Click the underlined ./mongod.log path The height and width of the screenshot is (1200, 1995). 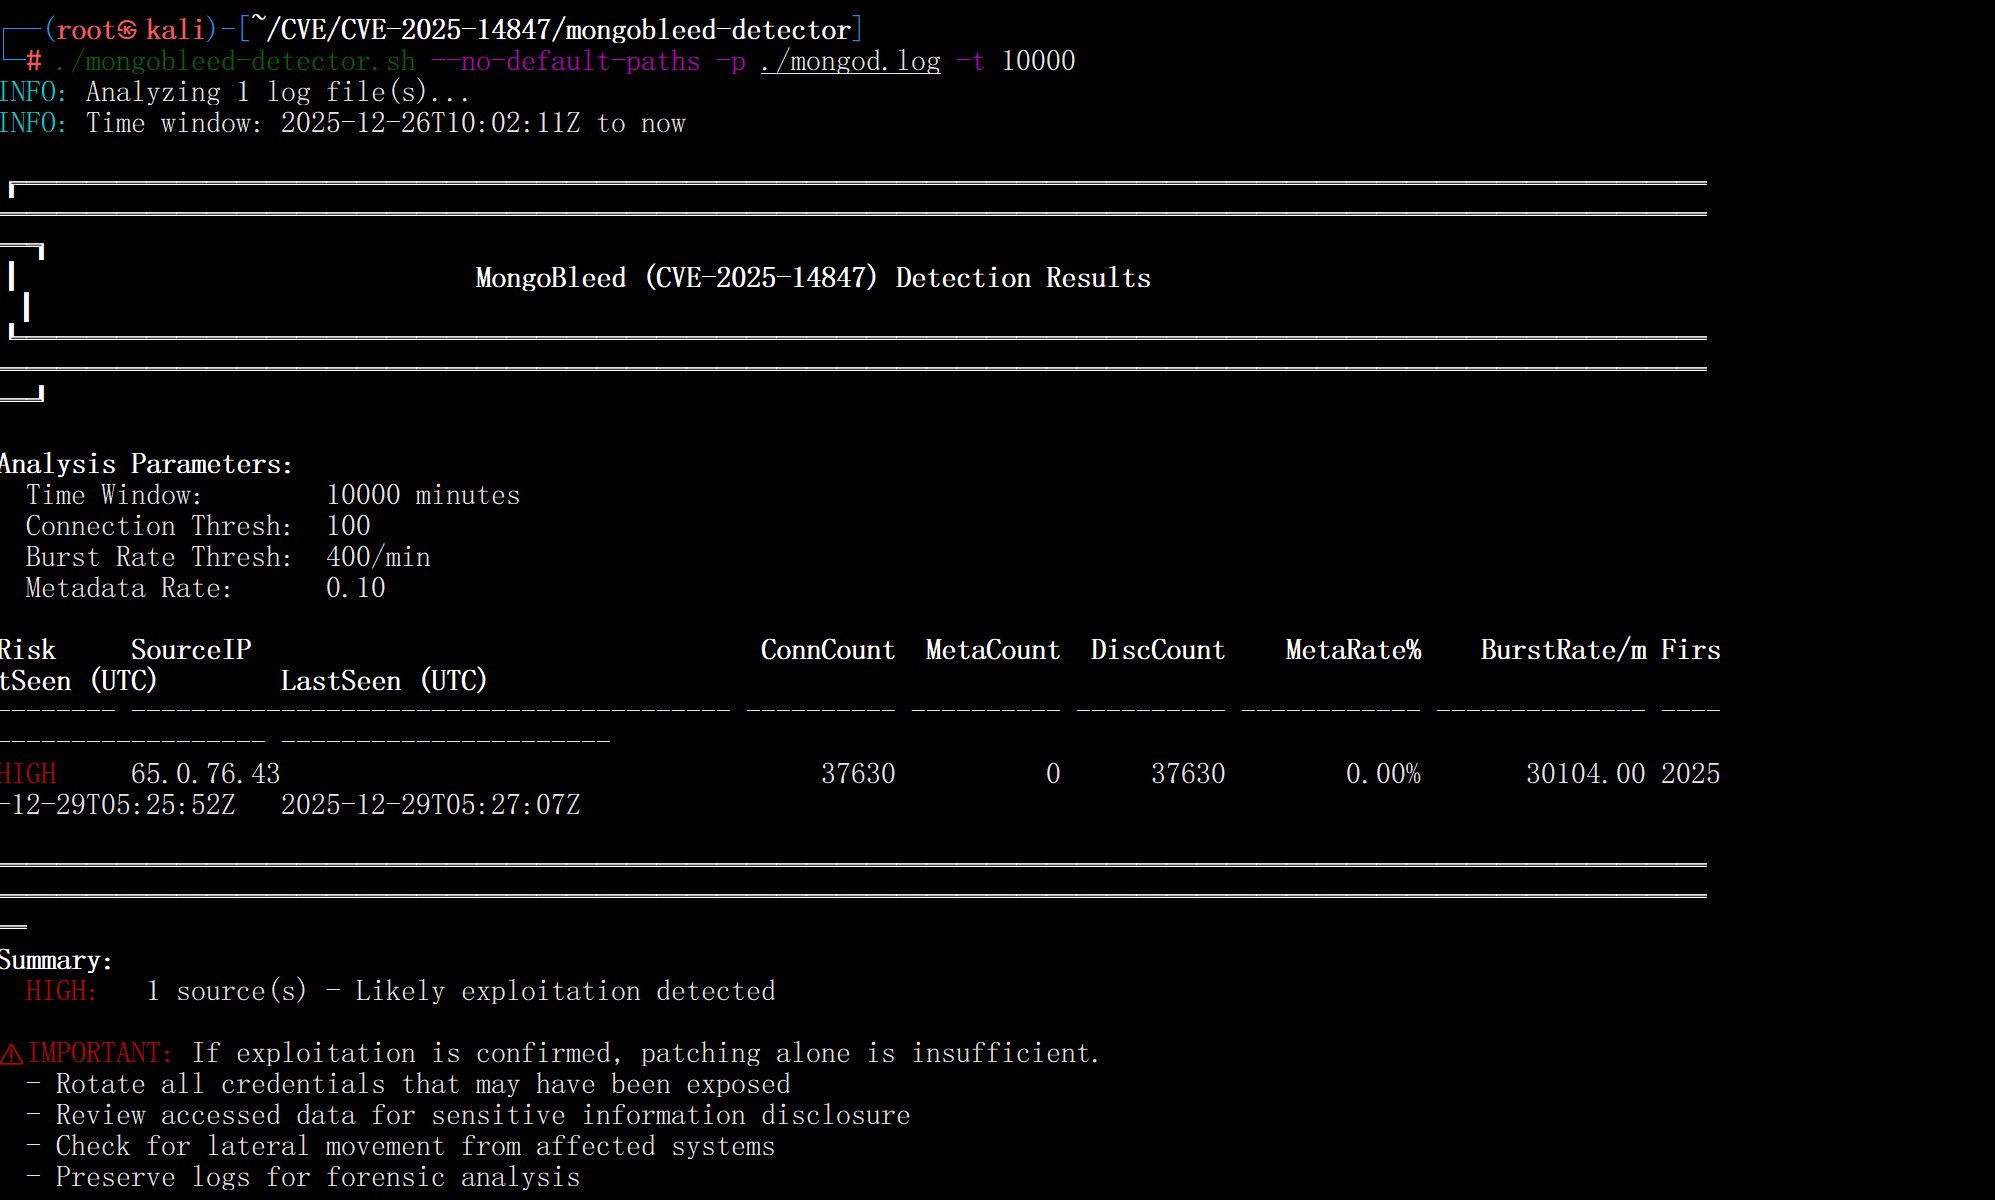click(x=850, y=61)
